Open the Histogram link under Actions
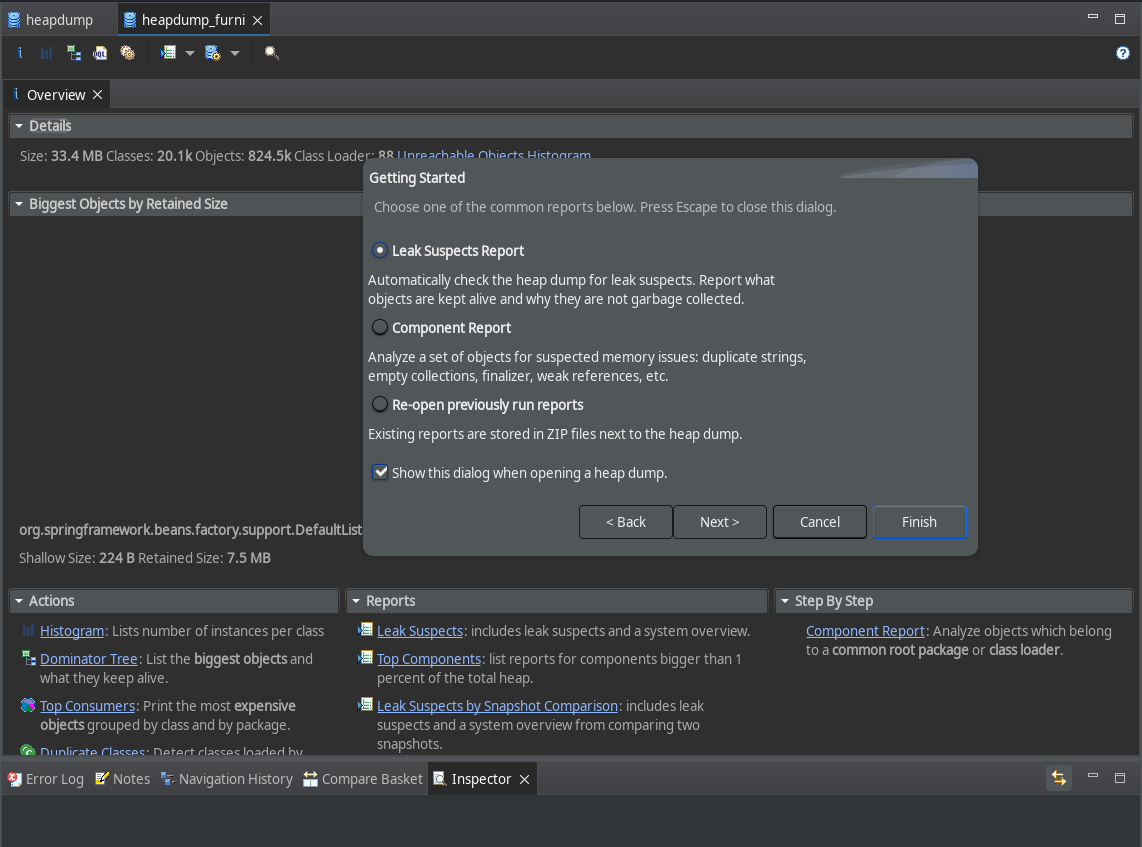This screenshot has height=847, width=1142. [72, 631]
